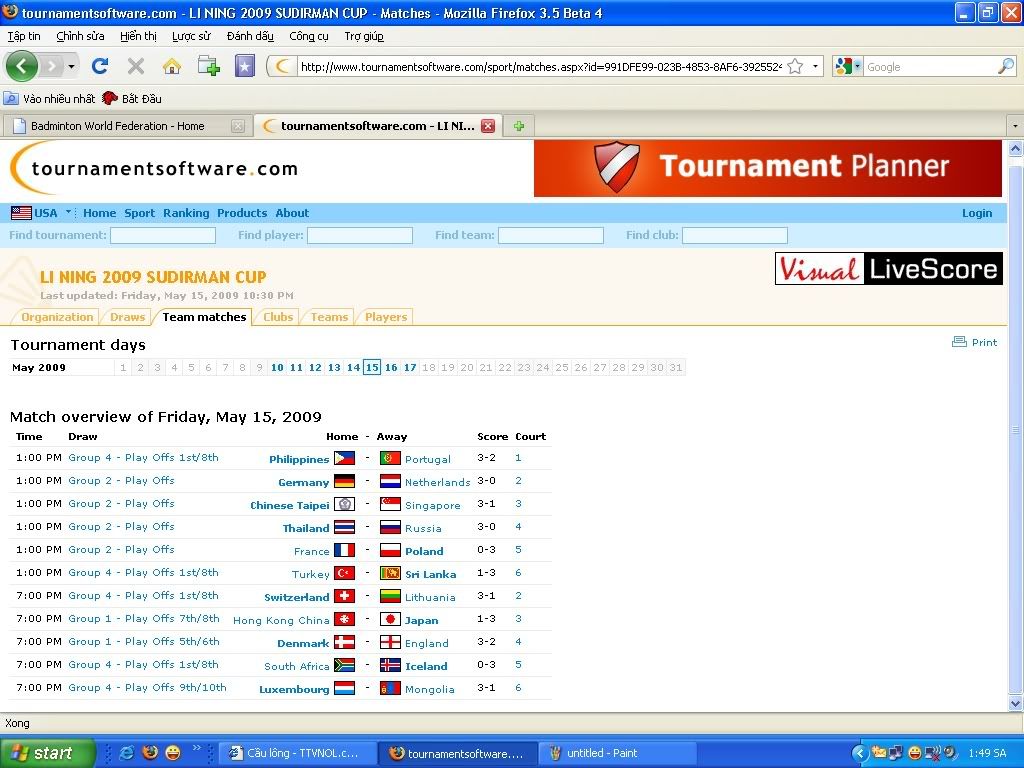Open the search engine selector dropdown

tap(857, 66)
